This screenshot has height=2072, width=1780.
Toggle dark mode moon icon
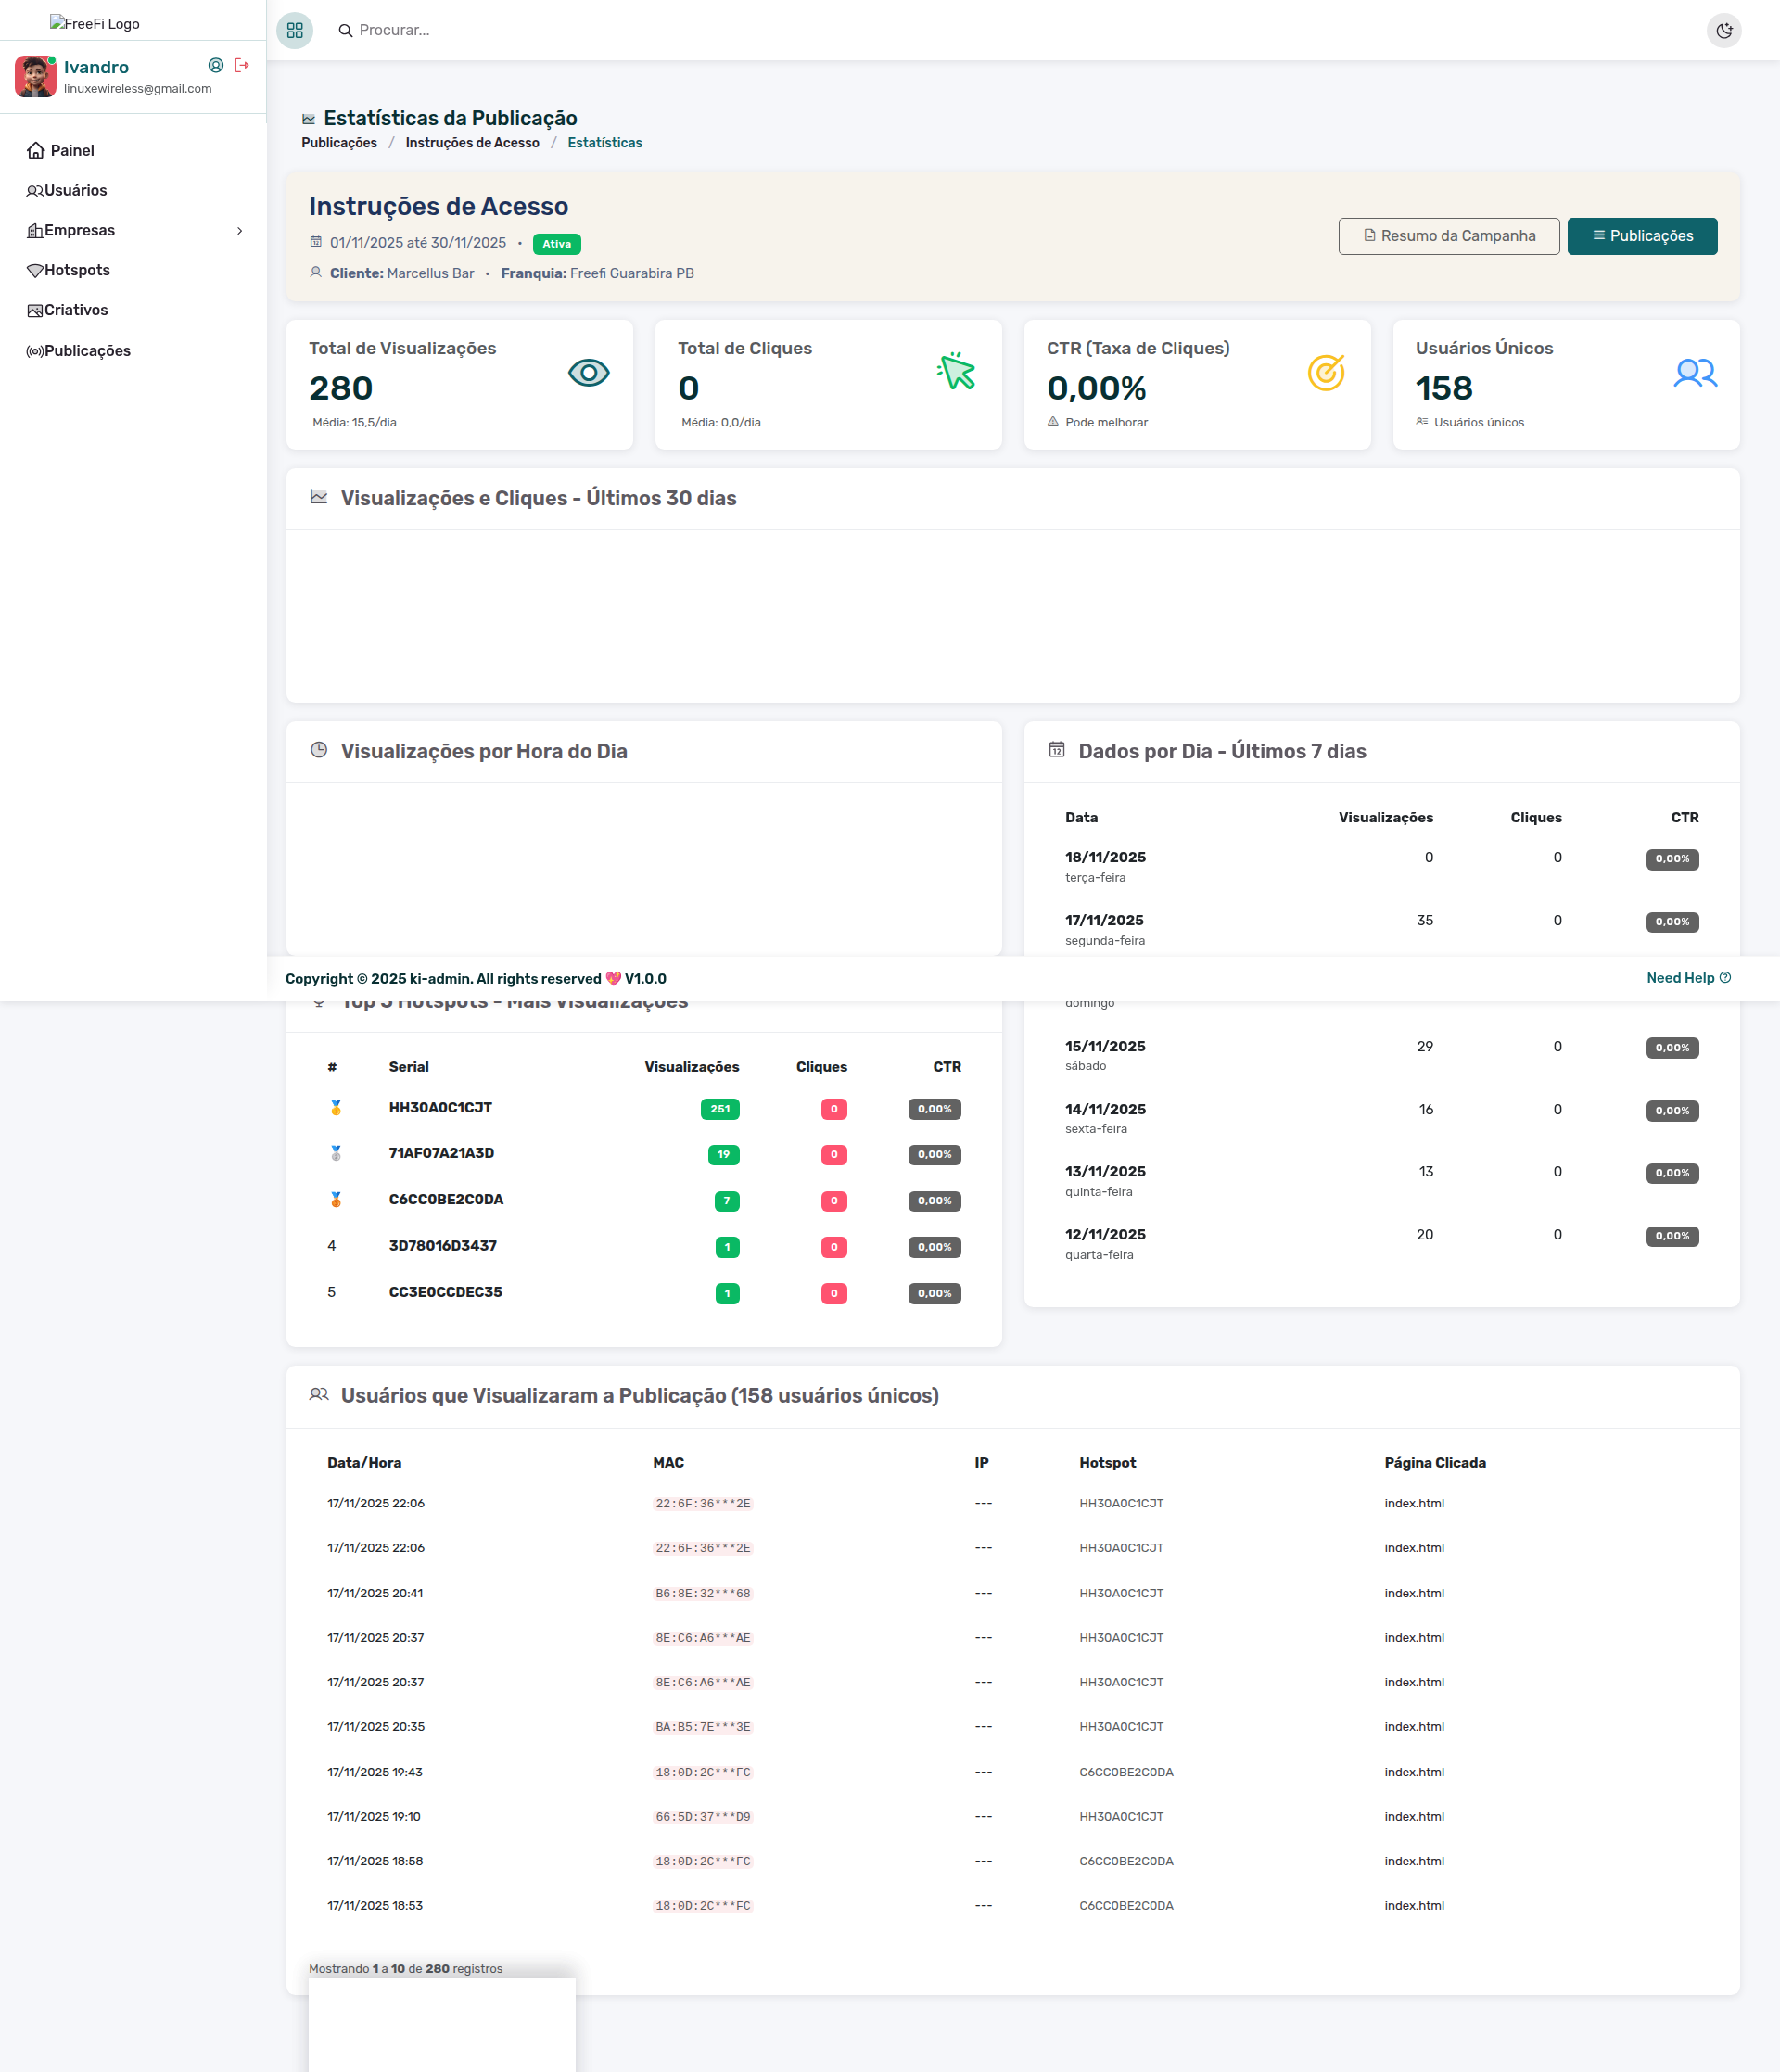pyautogui.click(x=1723, y=30)
